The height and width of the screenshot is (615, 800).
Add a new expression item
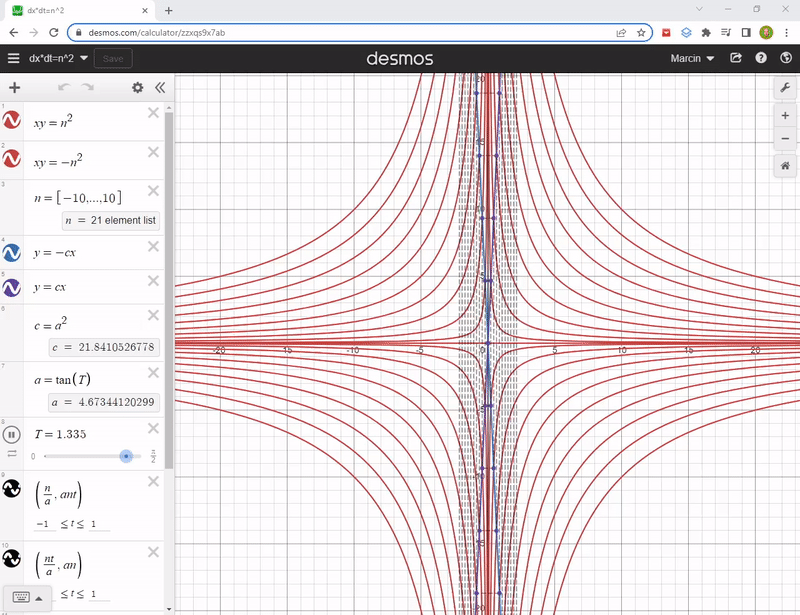[x=15, y=88]
